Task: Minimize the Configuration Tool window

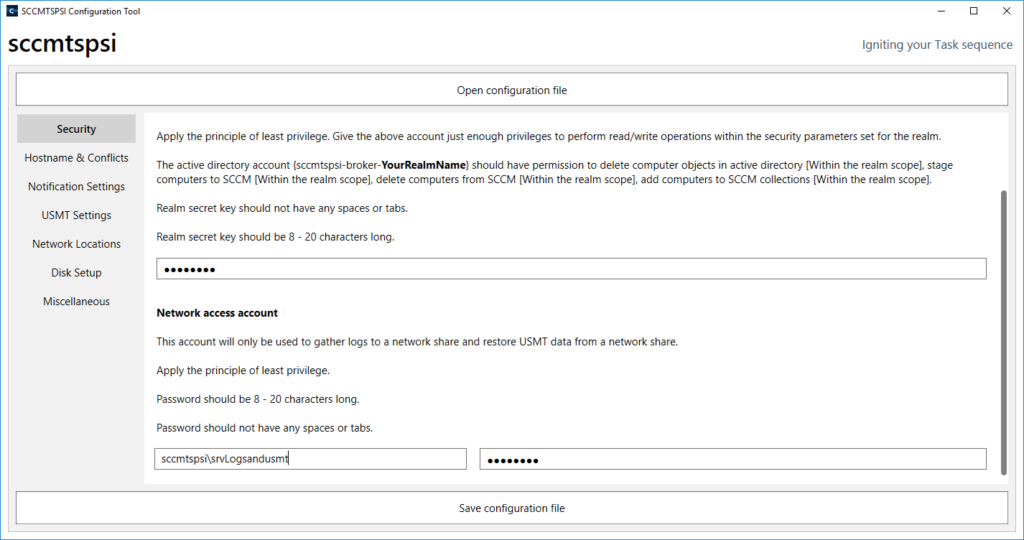Action: pos(940,11)
